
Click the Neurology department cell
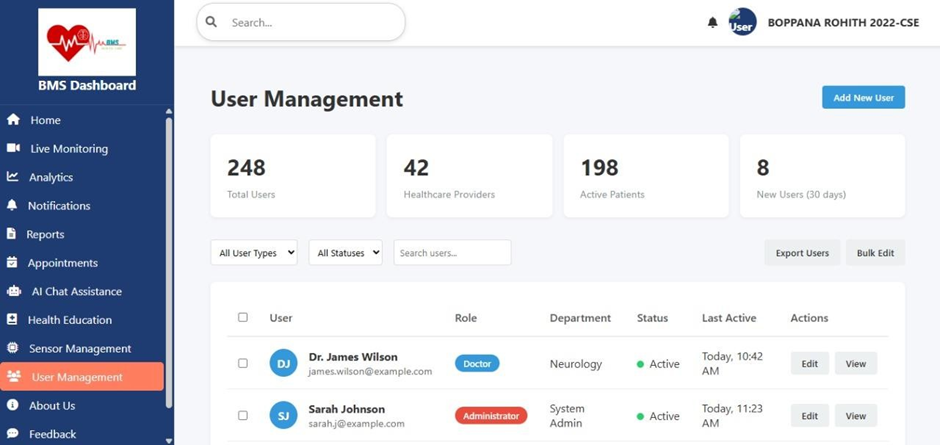point(576,363)
